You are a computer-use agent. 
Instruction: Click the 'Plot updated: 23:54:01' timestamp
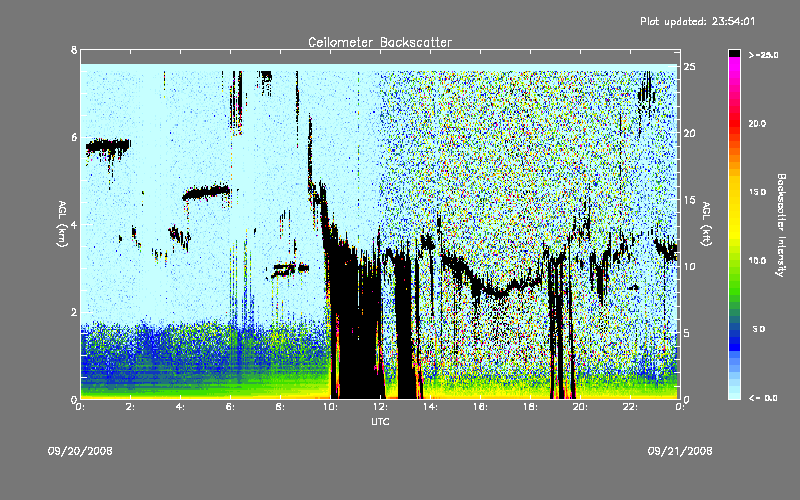tap(697, 21)
